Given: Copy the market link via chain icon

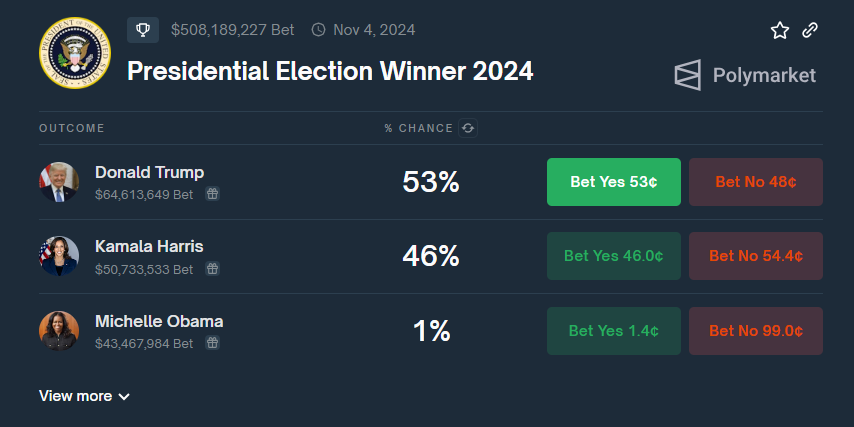Looking at the screenshot, I should click(x=810, y=30).
